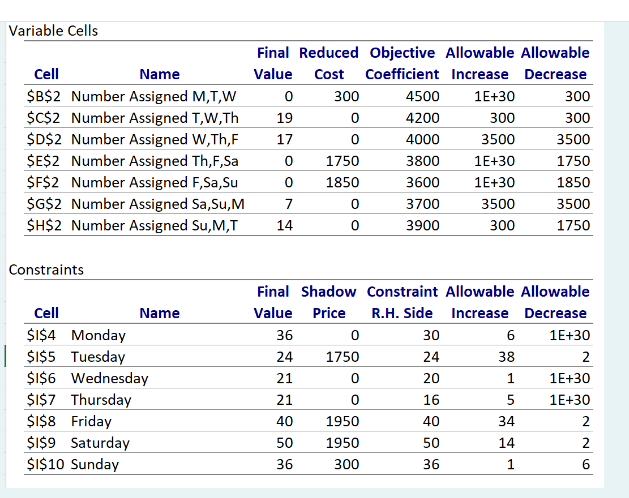Click Wednesday R.H. side value 20
The width and height of the screenshot is (629, 498).
tap(431, 378)
